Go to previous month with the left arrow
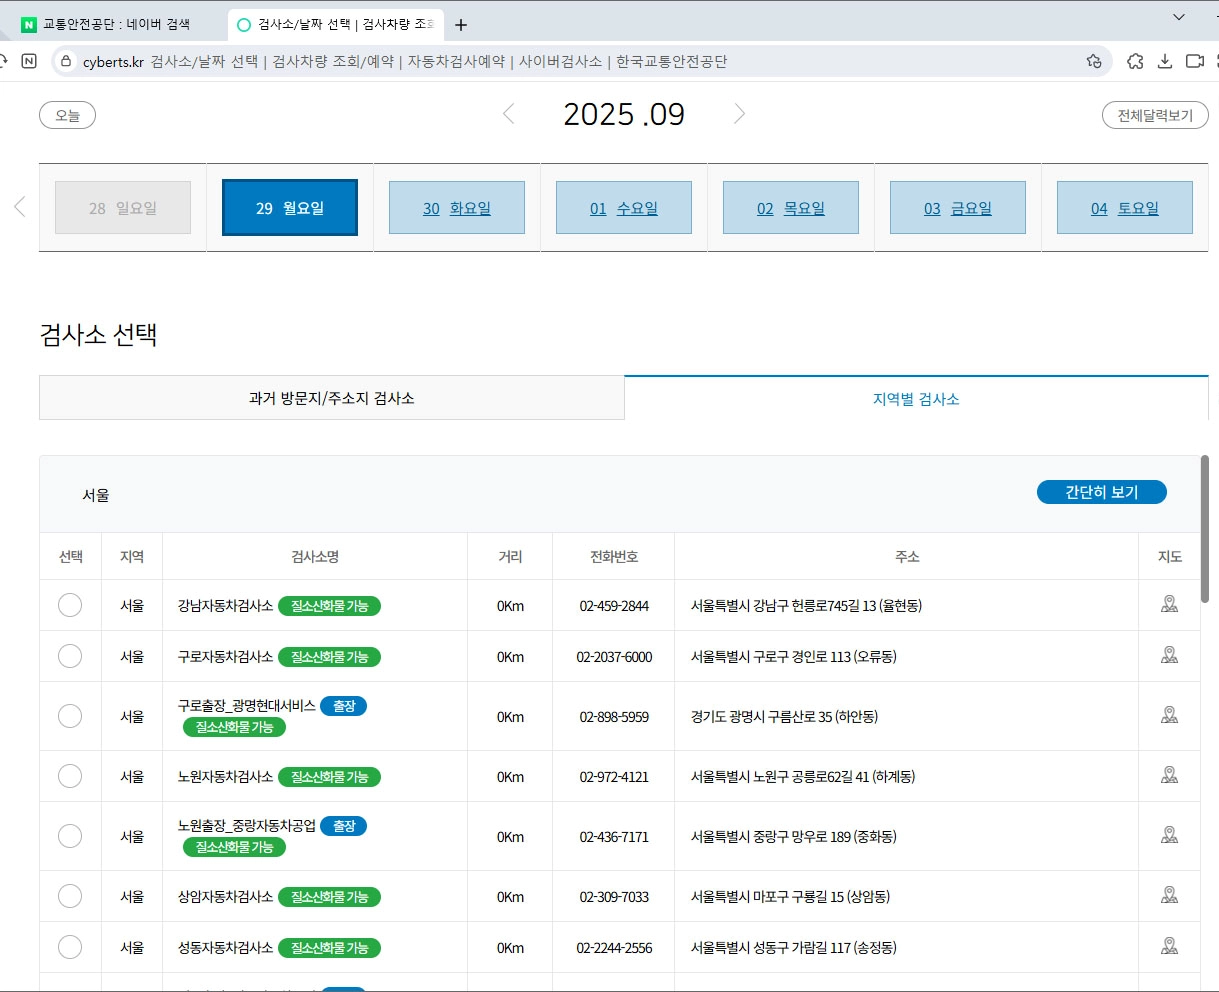Viewport: 1219px width, 992px height. pyautogui.click(x=508, y=114)
